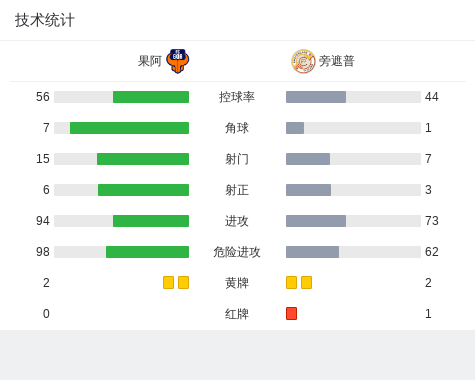Click the FC Goa team logo
The height and width of the screenshot is (380, 475).
pyautogui.click(x=178, y=61)
